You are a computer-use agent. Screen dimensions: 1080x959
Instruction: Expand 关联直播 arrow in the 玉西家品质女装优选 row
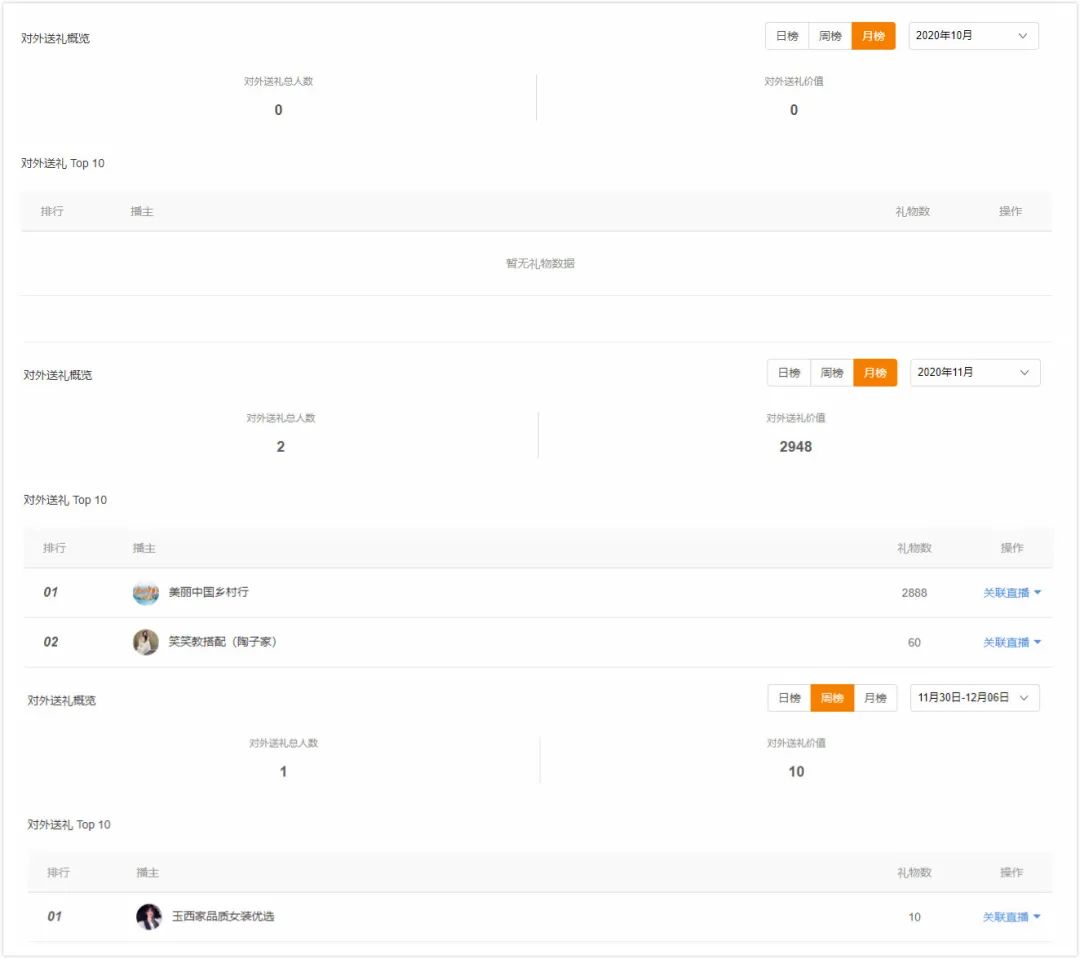click(x=1037, y=917)
